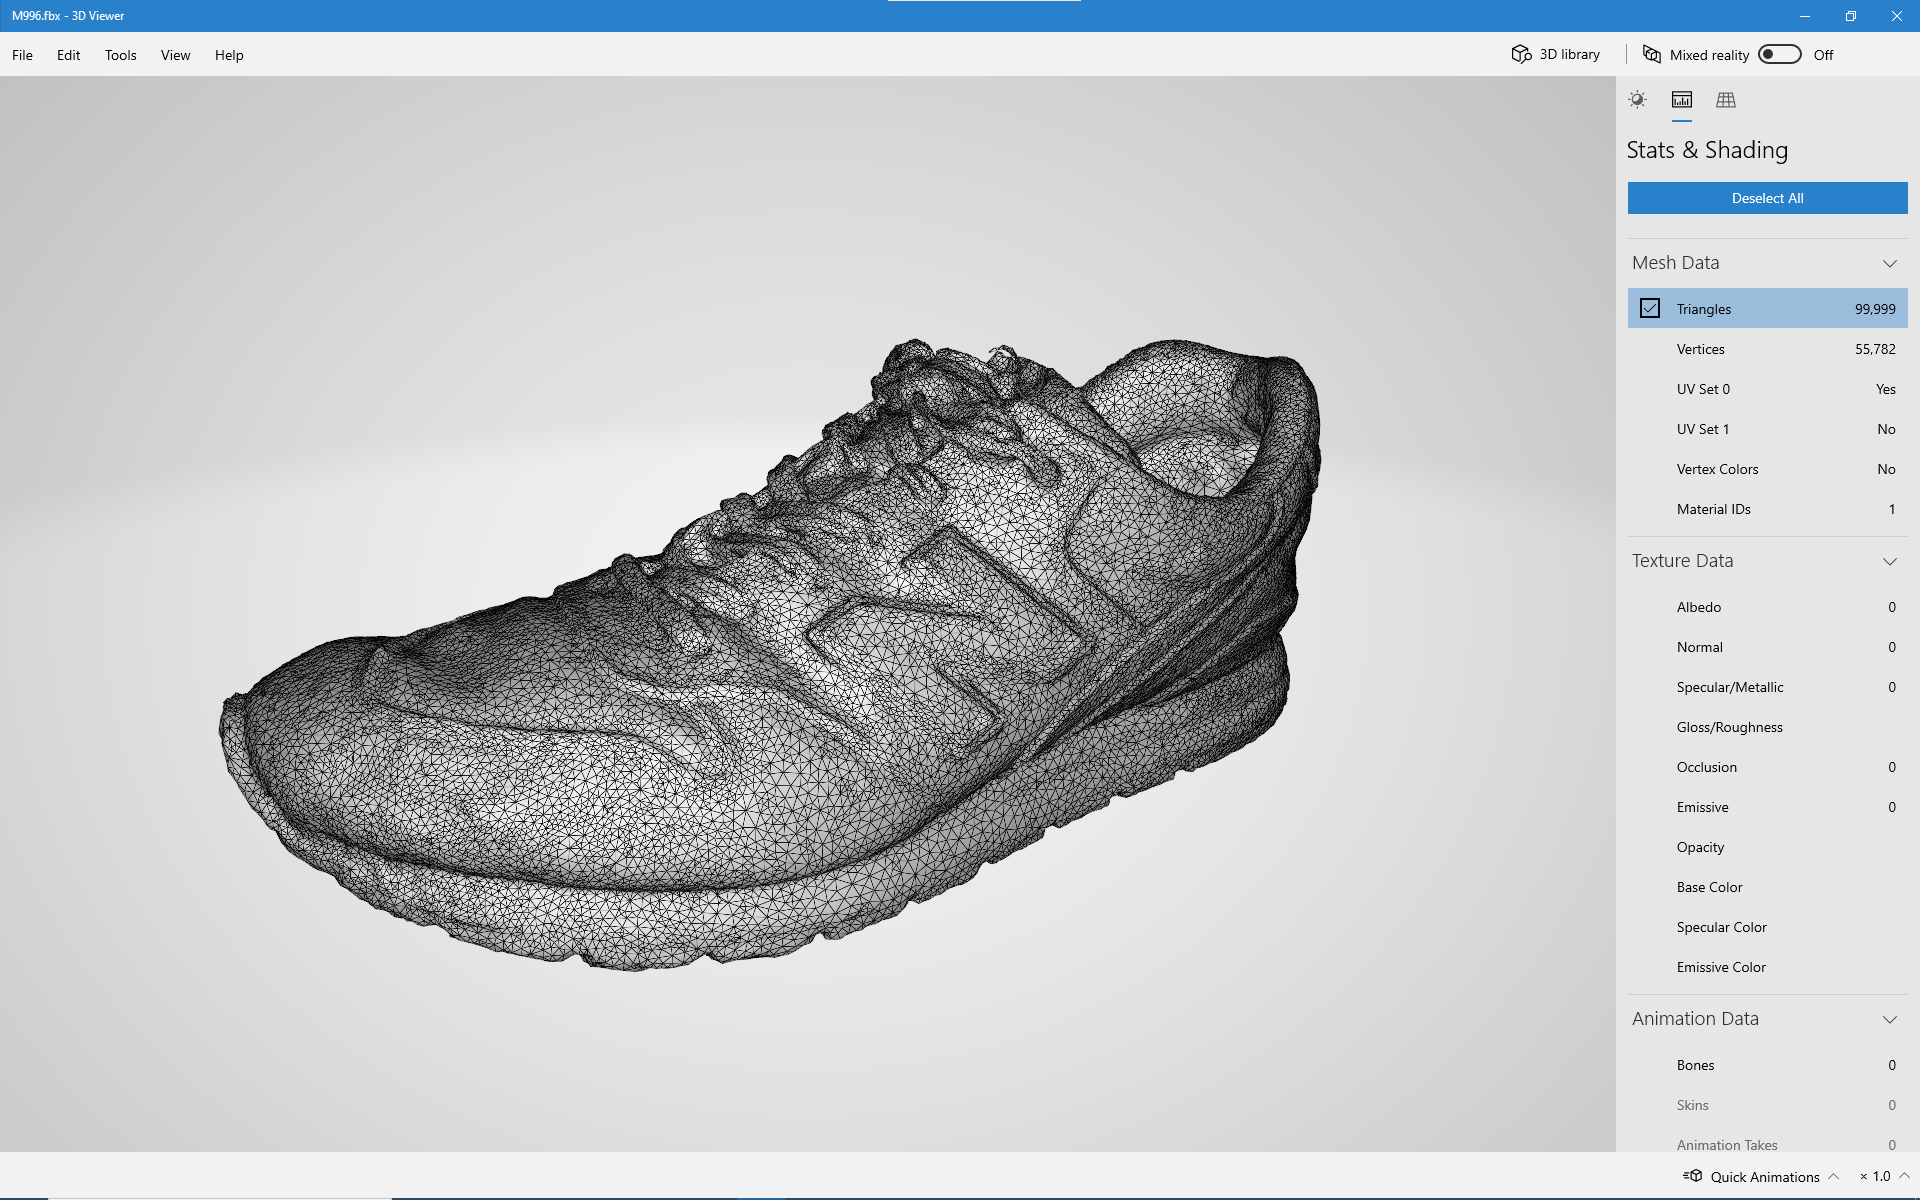The height and width of the screenshot is (1200, 1920).
Task: Select the Material IDs row
Action: 1767,509
